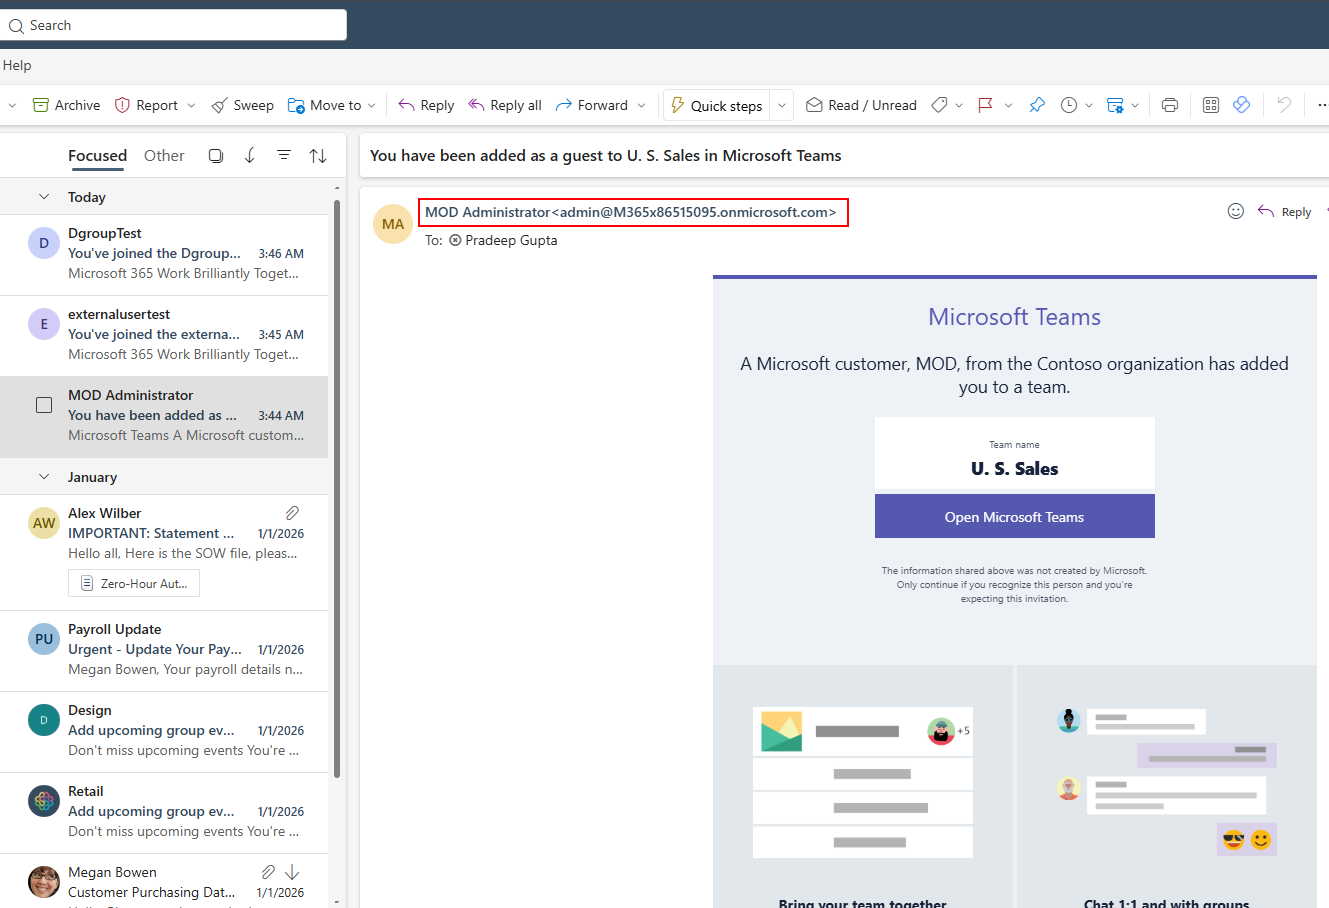Expand the Quick steps dropdown arrow

(x=782, y=105)
